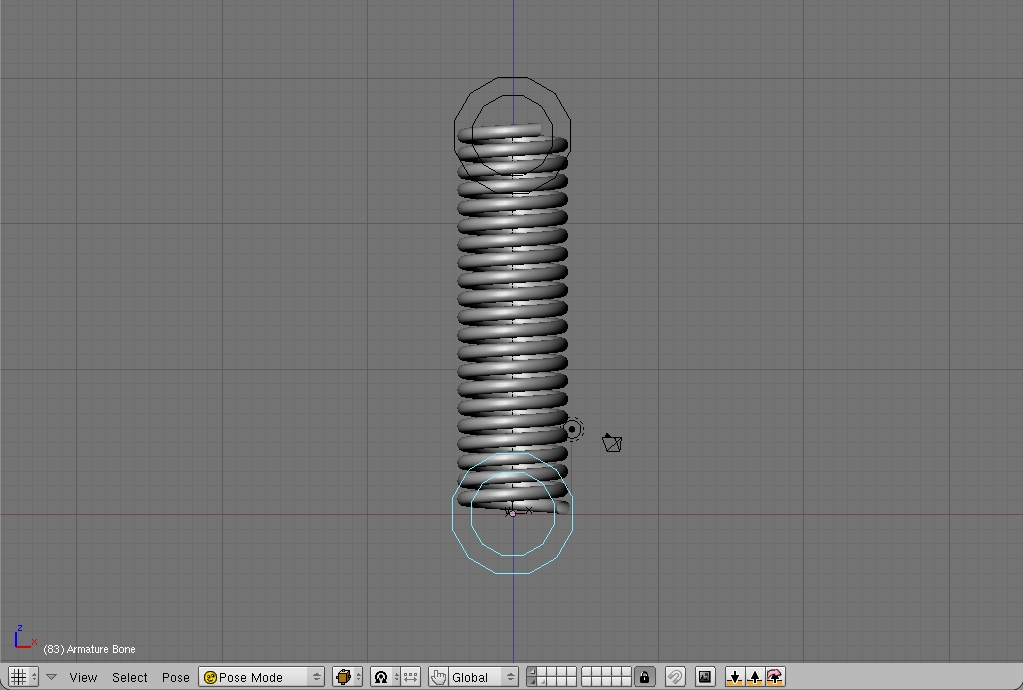Click the "(83) Armature Bone" info text

pyautogui.click(x=89, y=650)
